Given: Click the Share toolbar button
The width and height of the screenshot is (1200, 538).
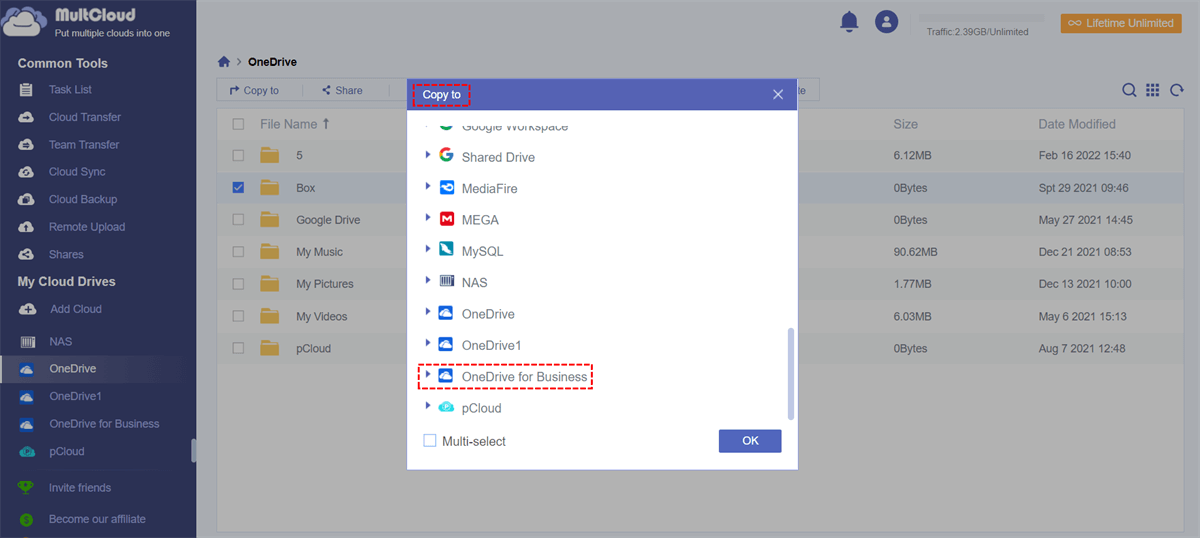Looking at the screenshot, I should (342, 90).
